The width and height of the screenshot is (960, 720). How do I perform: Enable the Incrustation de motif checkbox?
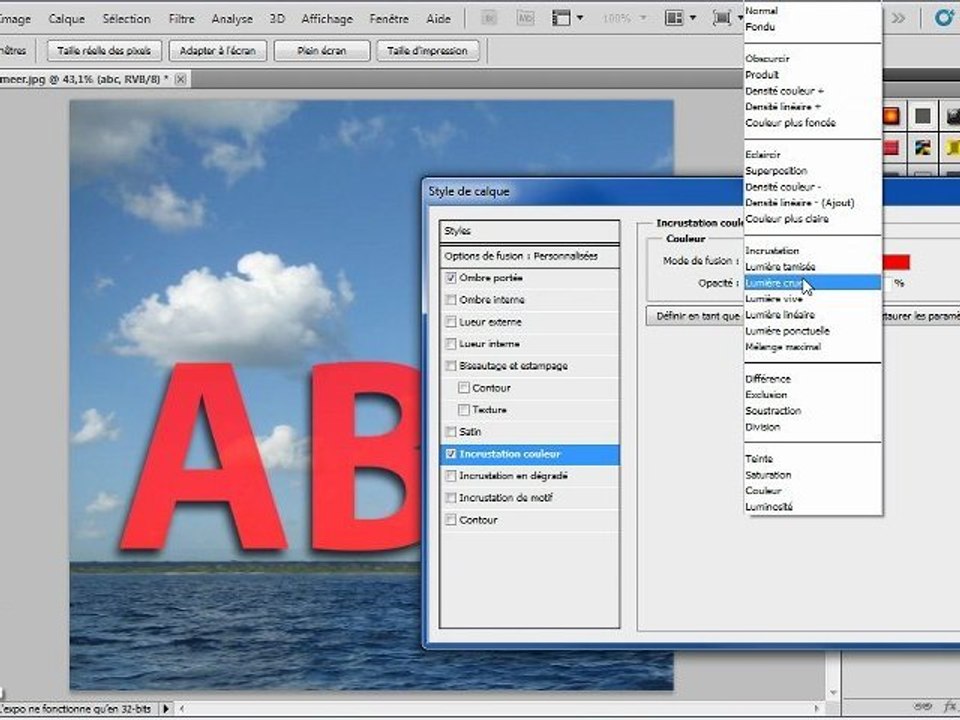click(x=451, y=498)
